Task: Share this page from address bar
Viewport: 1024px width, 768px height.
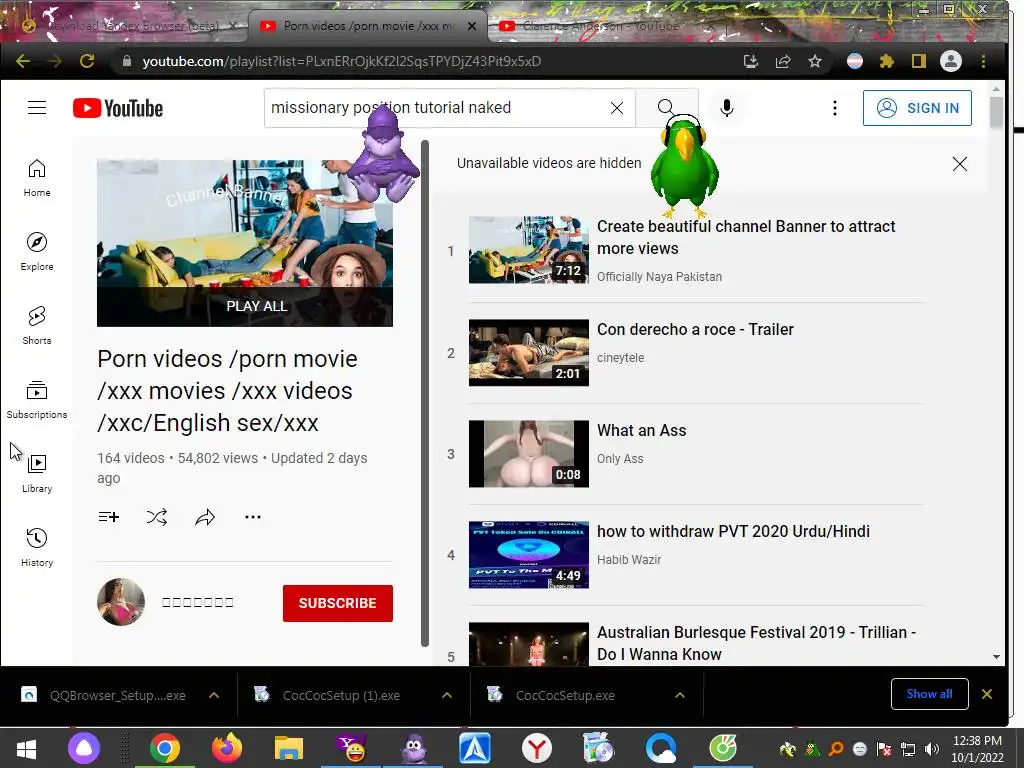Action: click(x=782, y=61)
